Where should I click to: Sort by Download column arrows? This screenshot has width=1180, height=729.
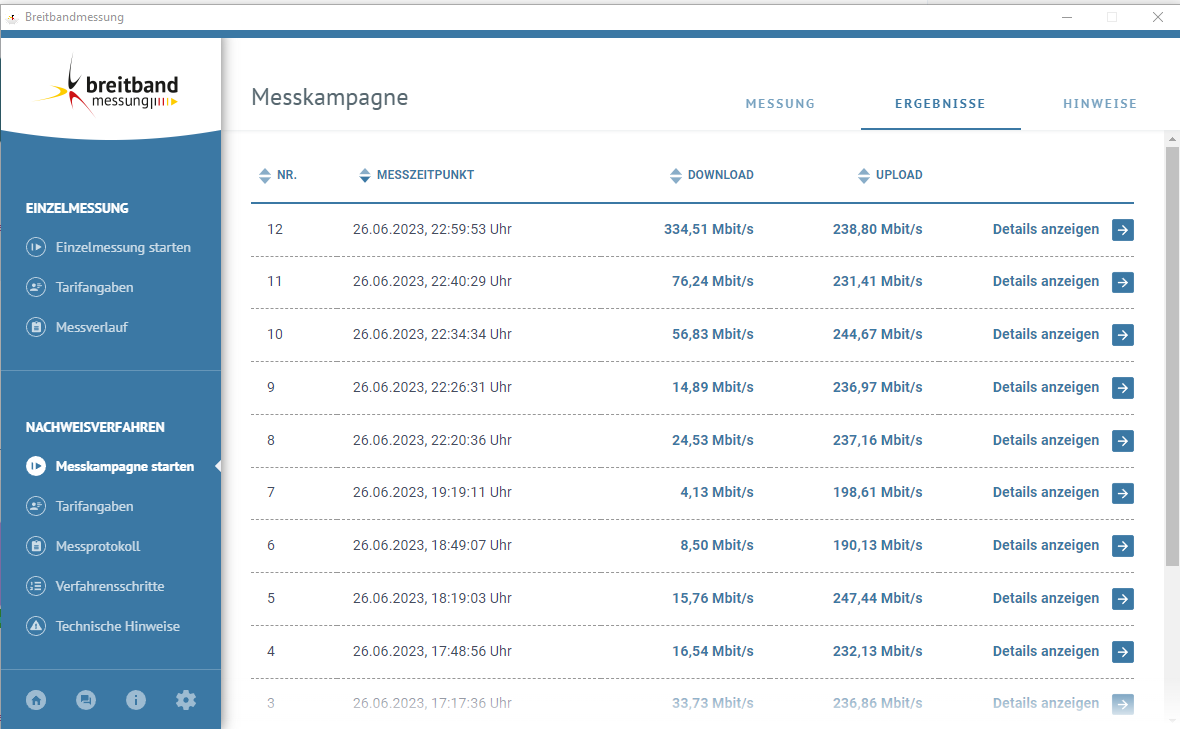tap(676, 175)
